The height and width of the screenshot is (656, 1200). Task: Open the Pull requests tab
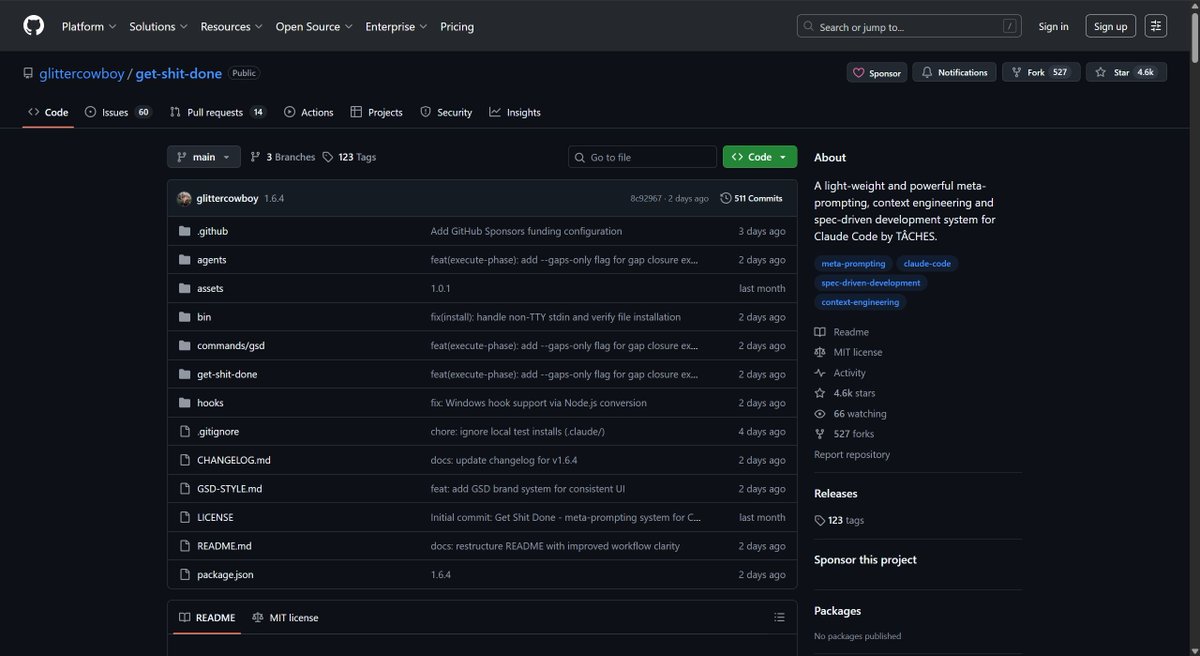pyautogui.click(x=218, y=113)
